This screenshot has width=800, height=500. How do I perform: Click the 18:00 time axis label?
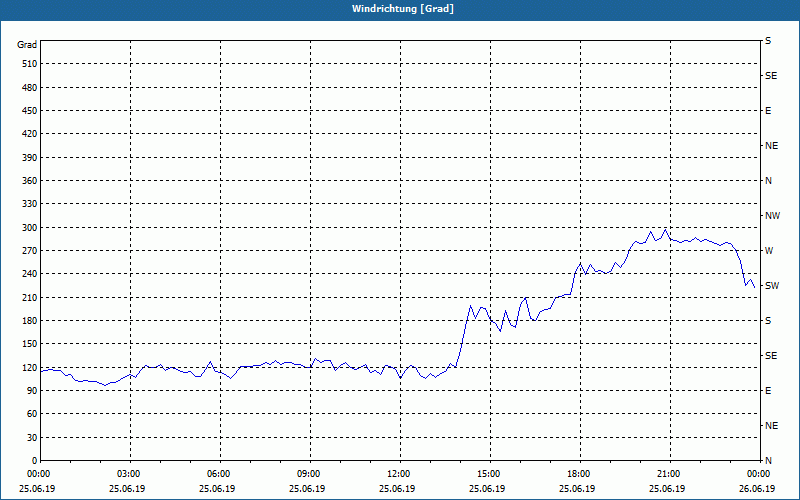point(578,474)
